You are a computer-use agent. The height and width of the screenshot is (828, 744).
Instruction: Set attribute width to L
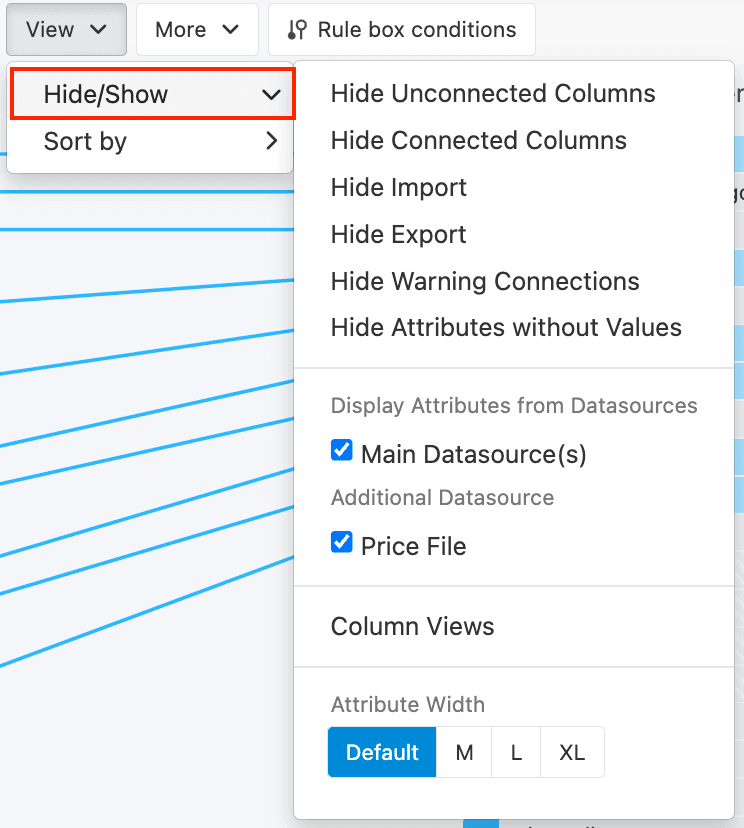(516, 753)
